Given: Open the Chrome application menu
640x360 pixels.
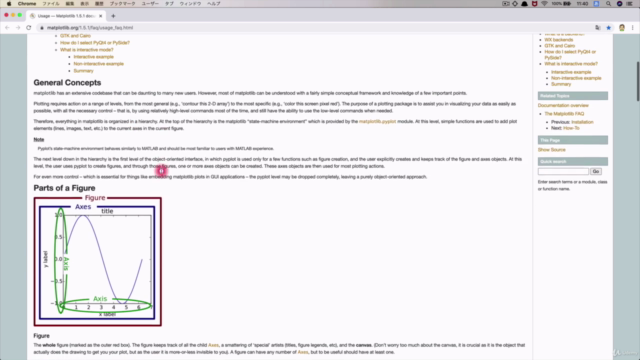Looking at the screenshot, I should click(27, 4).
